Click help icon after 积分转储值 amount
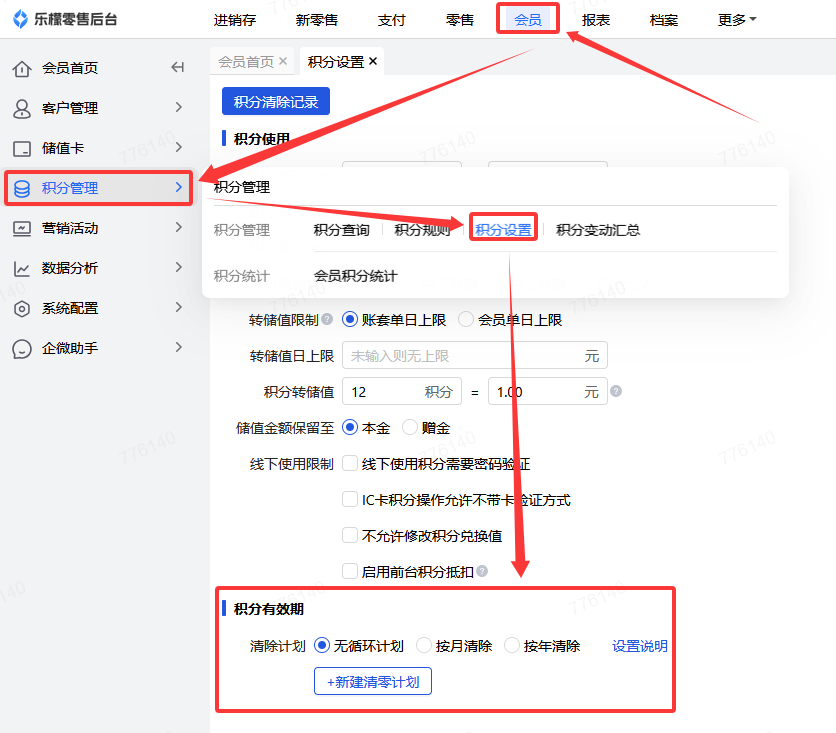This screenshot has width=836, height=733. pos(616,391)
